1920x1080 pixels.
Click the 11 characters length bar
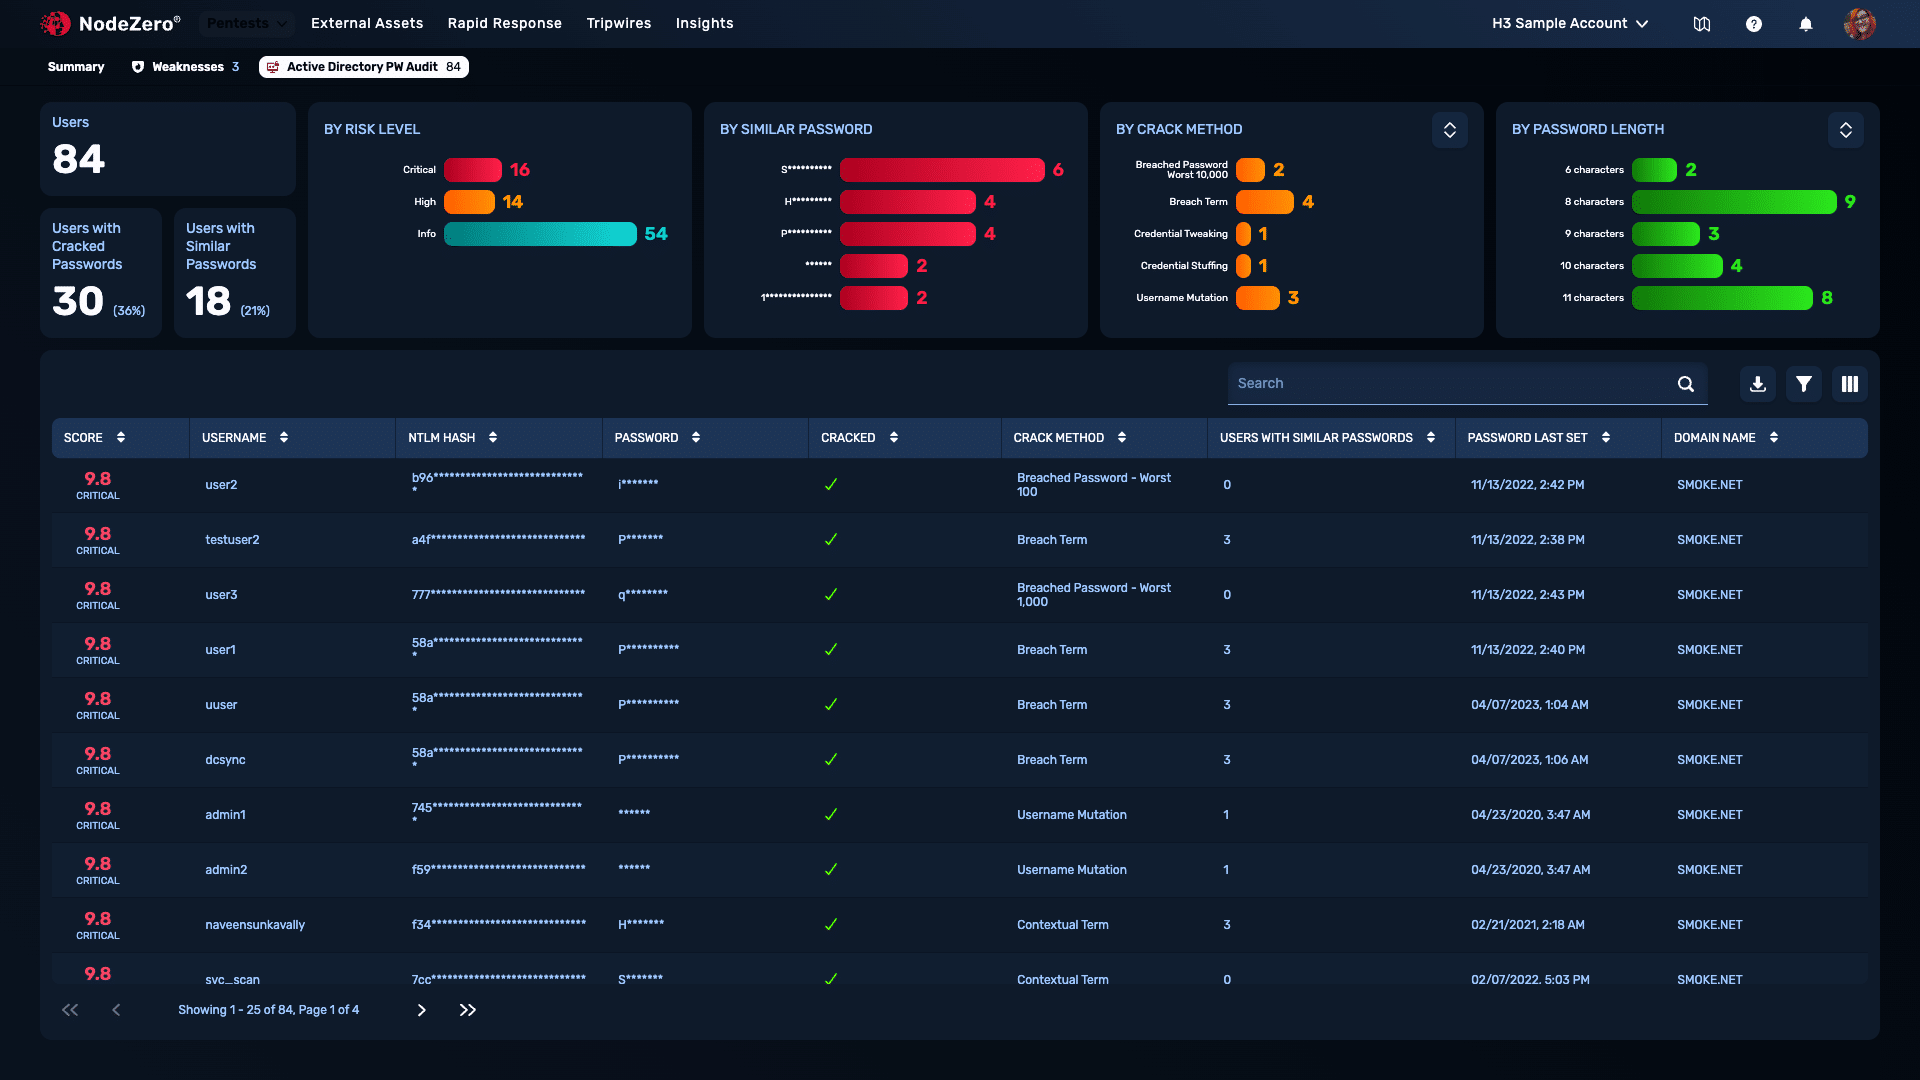point(1722,298)
